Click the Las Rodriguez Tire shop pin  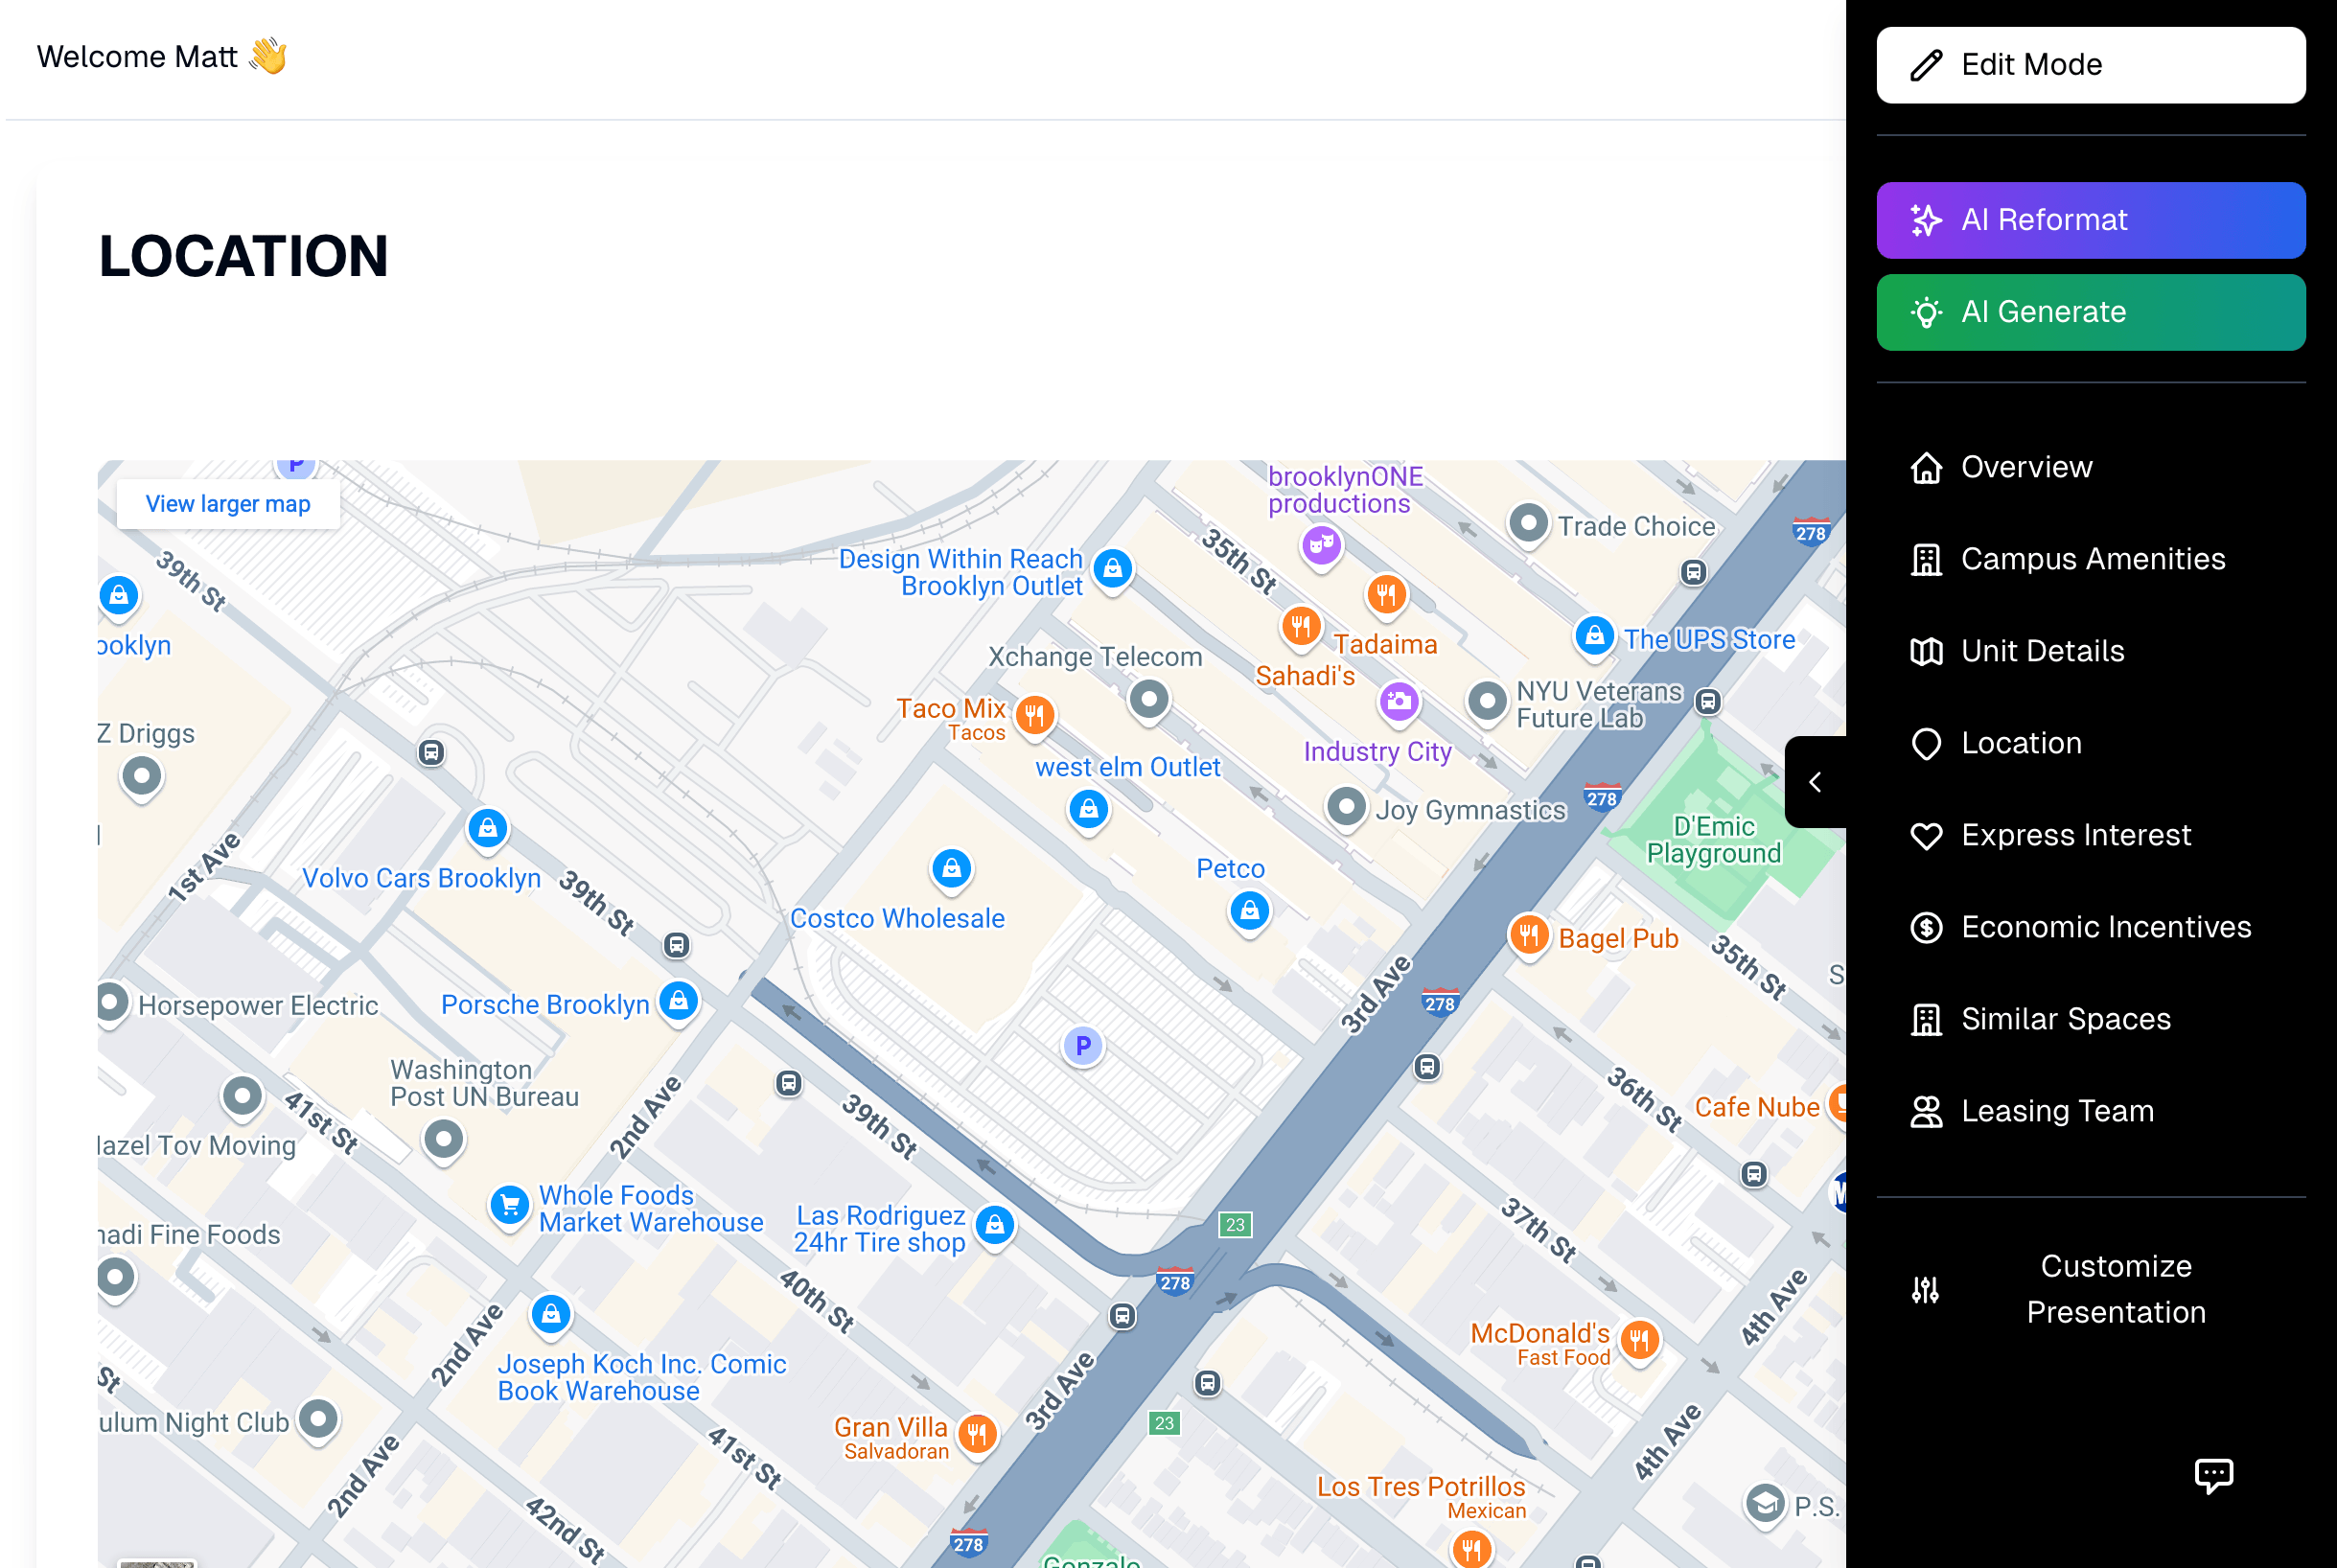[994, 1226]
